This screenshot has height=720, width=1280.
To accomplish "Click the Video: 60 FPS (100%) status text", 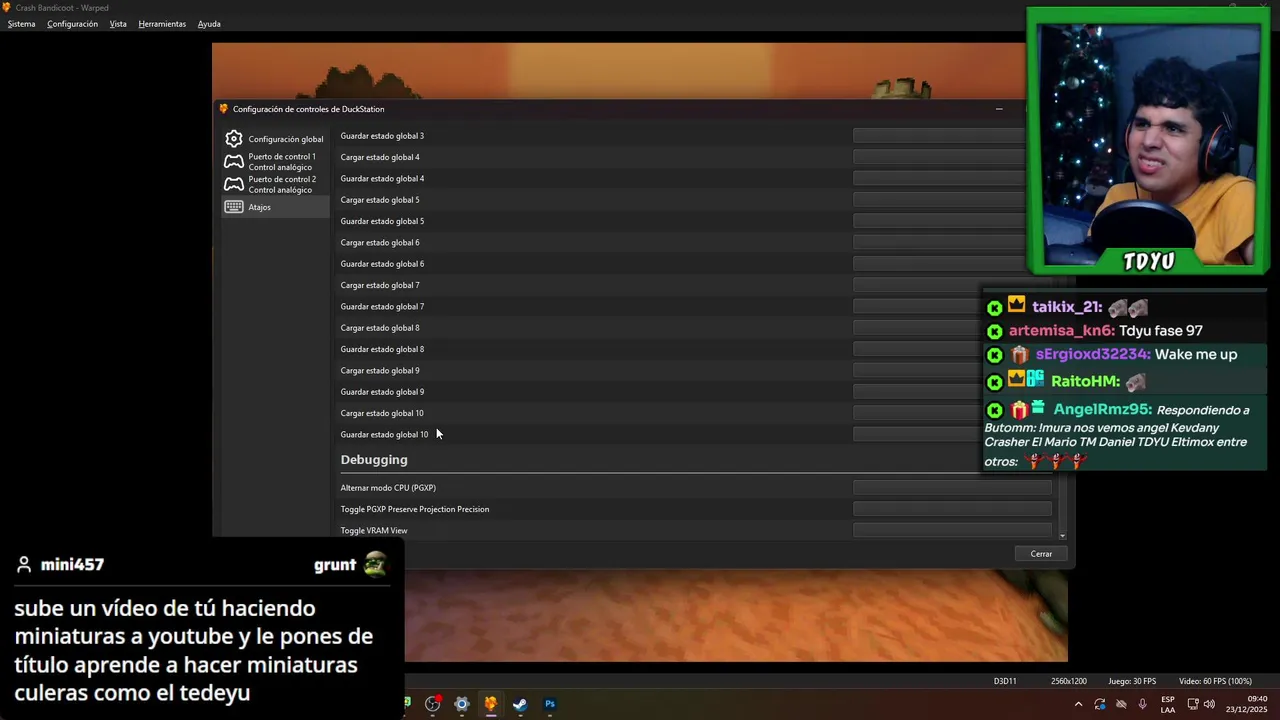I will [1215, 681].
